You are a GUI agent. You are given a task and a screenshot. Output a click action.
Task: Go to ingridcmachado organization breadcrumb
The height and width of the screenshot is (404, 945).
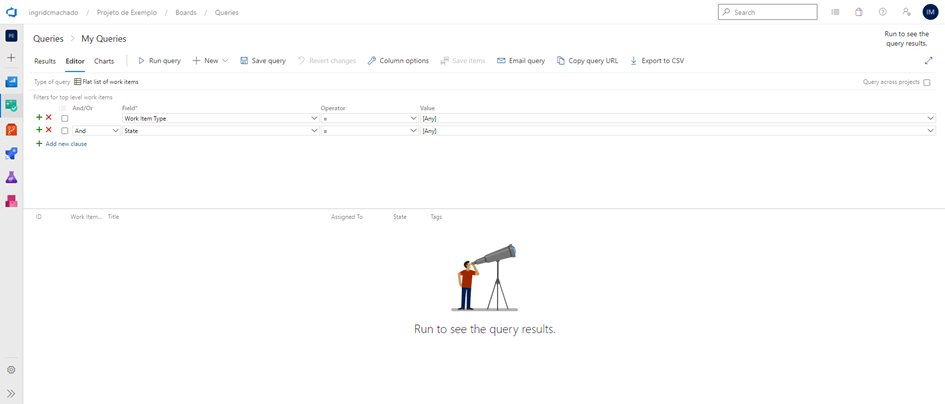coord(54,12)
